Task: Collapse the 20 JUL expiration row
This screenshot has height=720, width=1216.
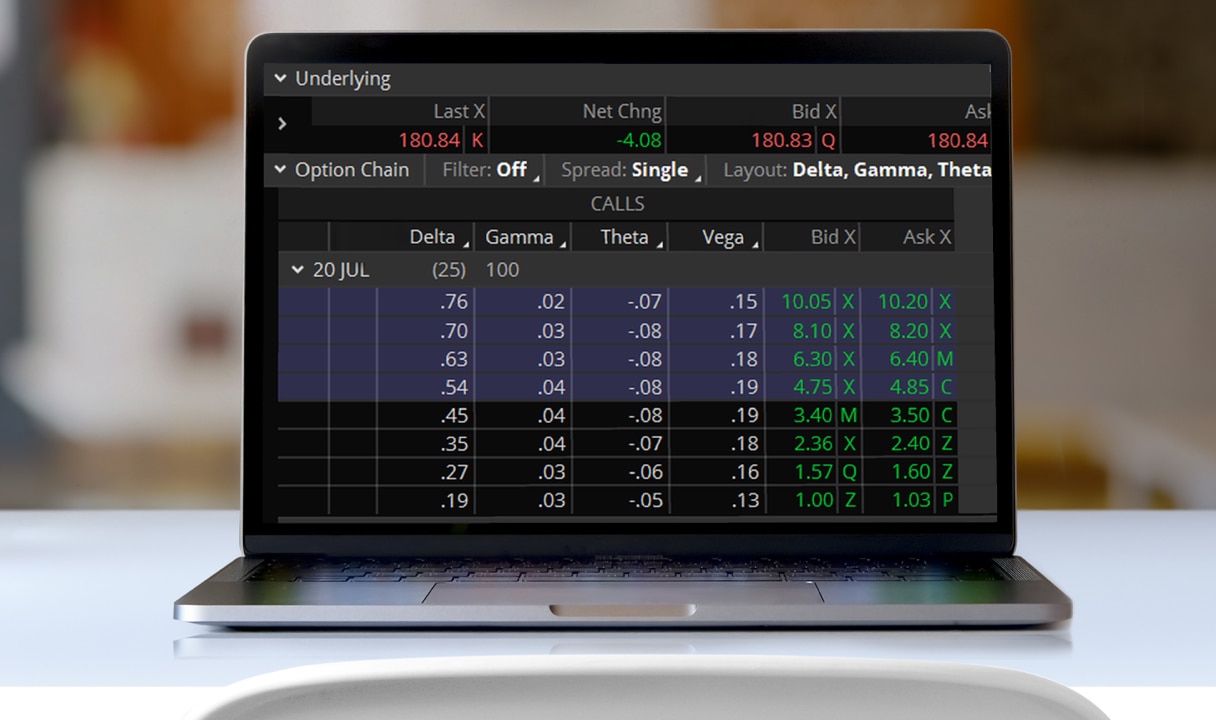Action: [x=297, y=270]
